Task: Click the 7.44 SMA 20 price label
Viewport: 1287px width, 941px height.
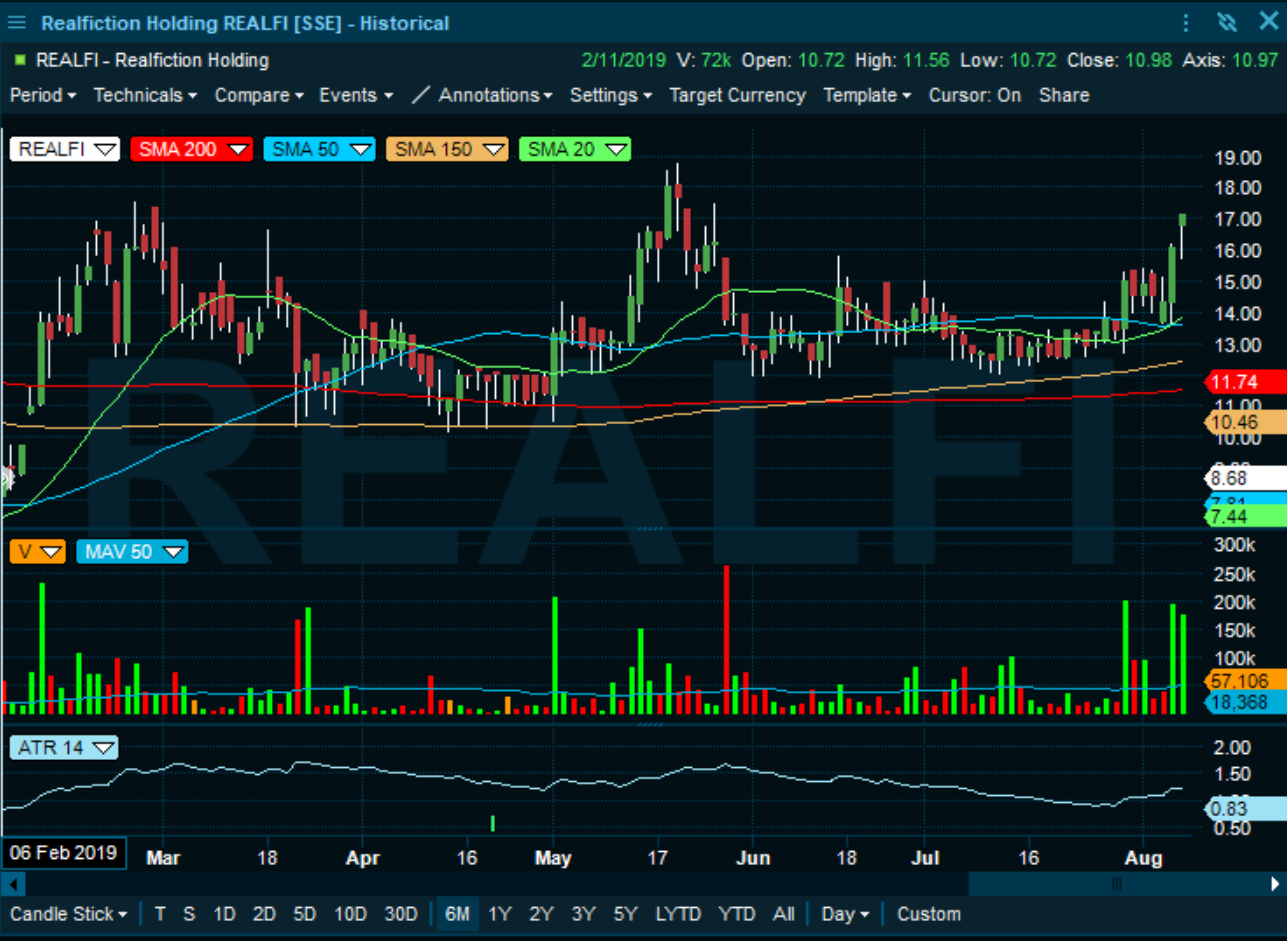Action: coord(1244,516)
